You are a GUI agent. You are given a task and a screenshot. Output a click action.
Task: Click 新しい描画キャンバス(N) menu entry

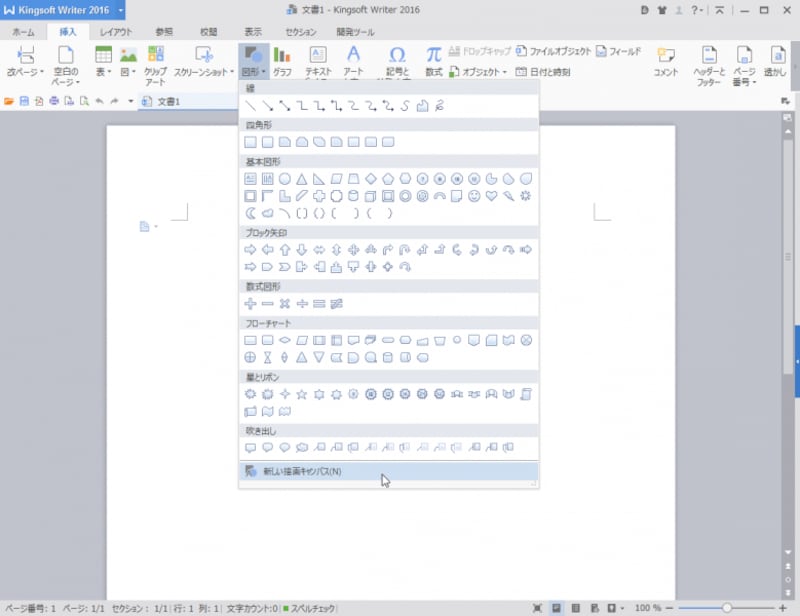coord(302,471)
